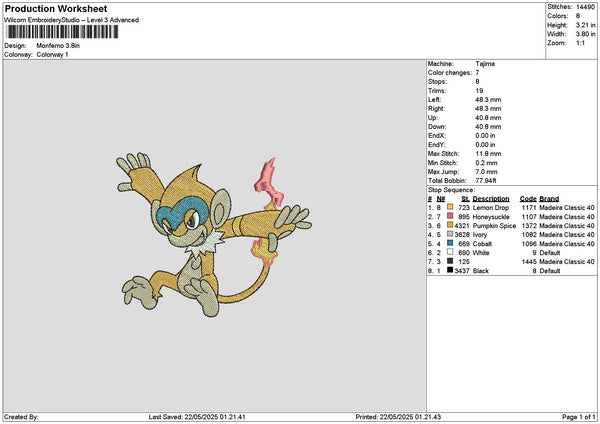Click stitch count '3437' for Black

462,271
